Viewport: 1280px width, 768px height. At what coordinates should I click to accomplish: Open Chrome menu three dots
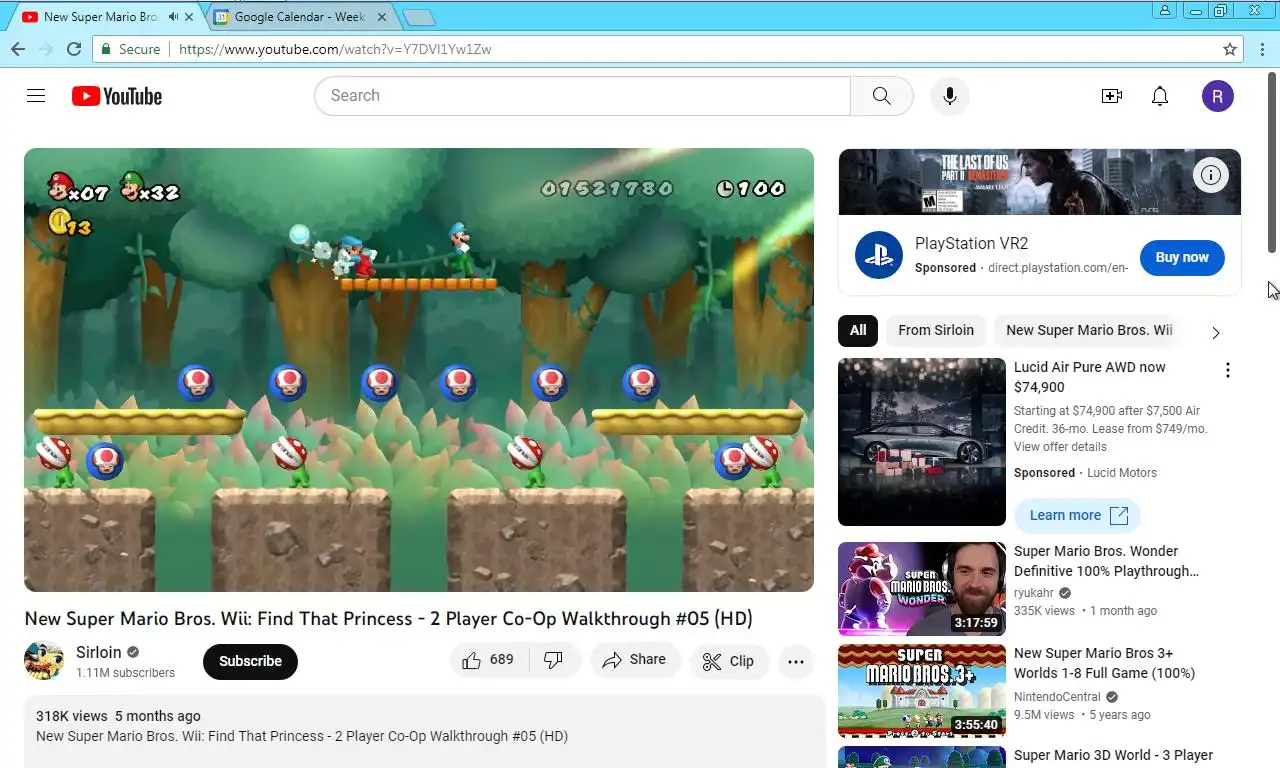point(1261,49)
